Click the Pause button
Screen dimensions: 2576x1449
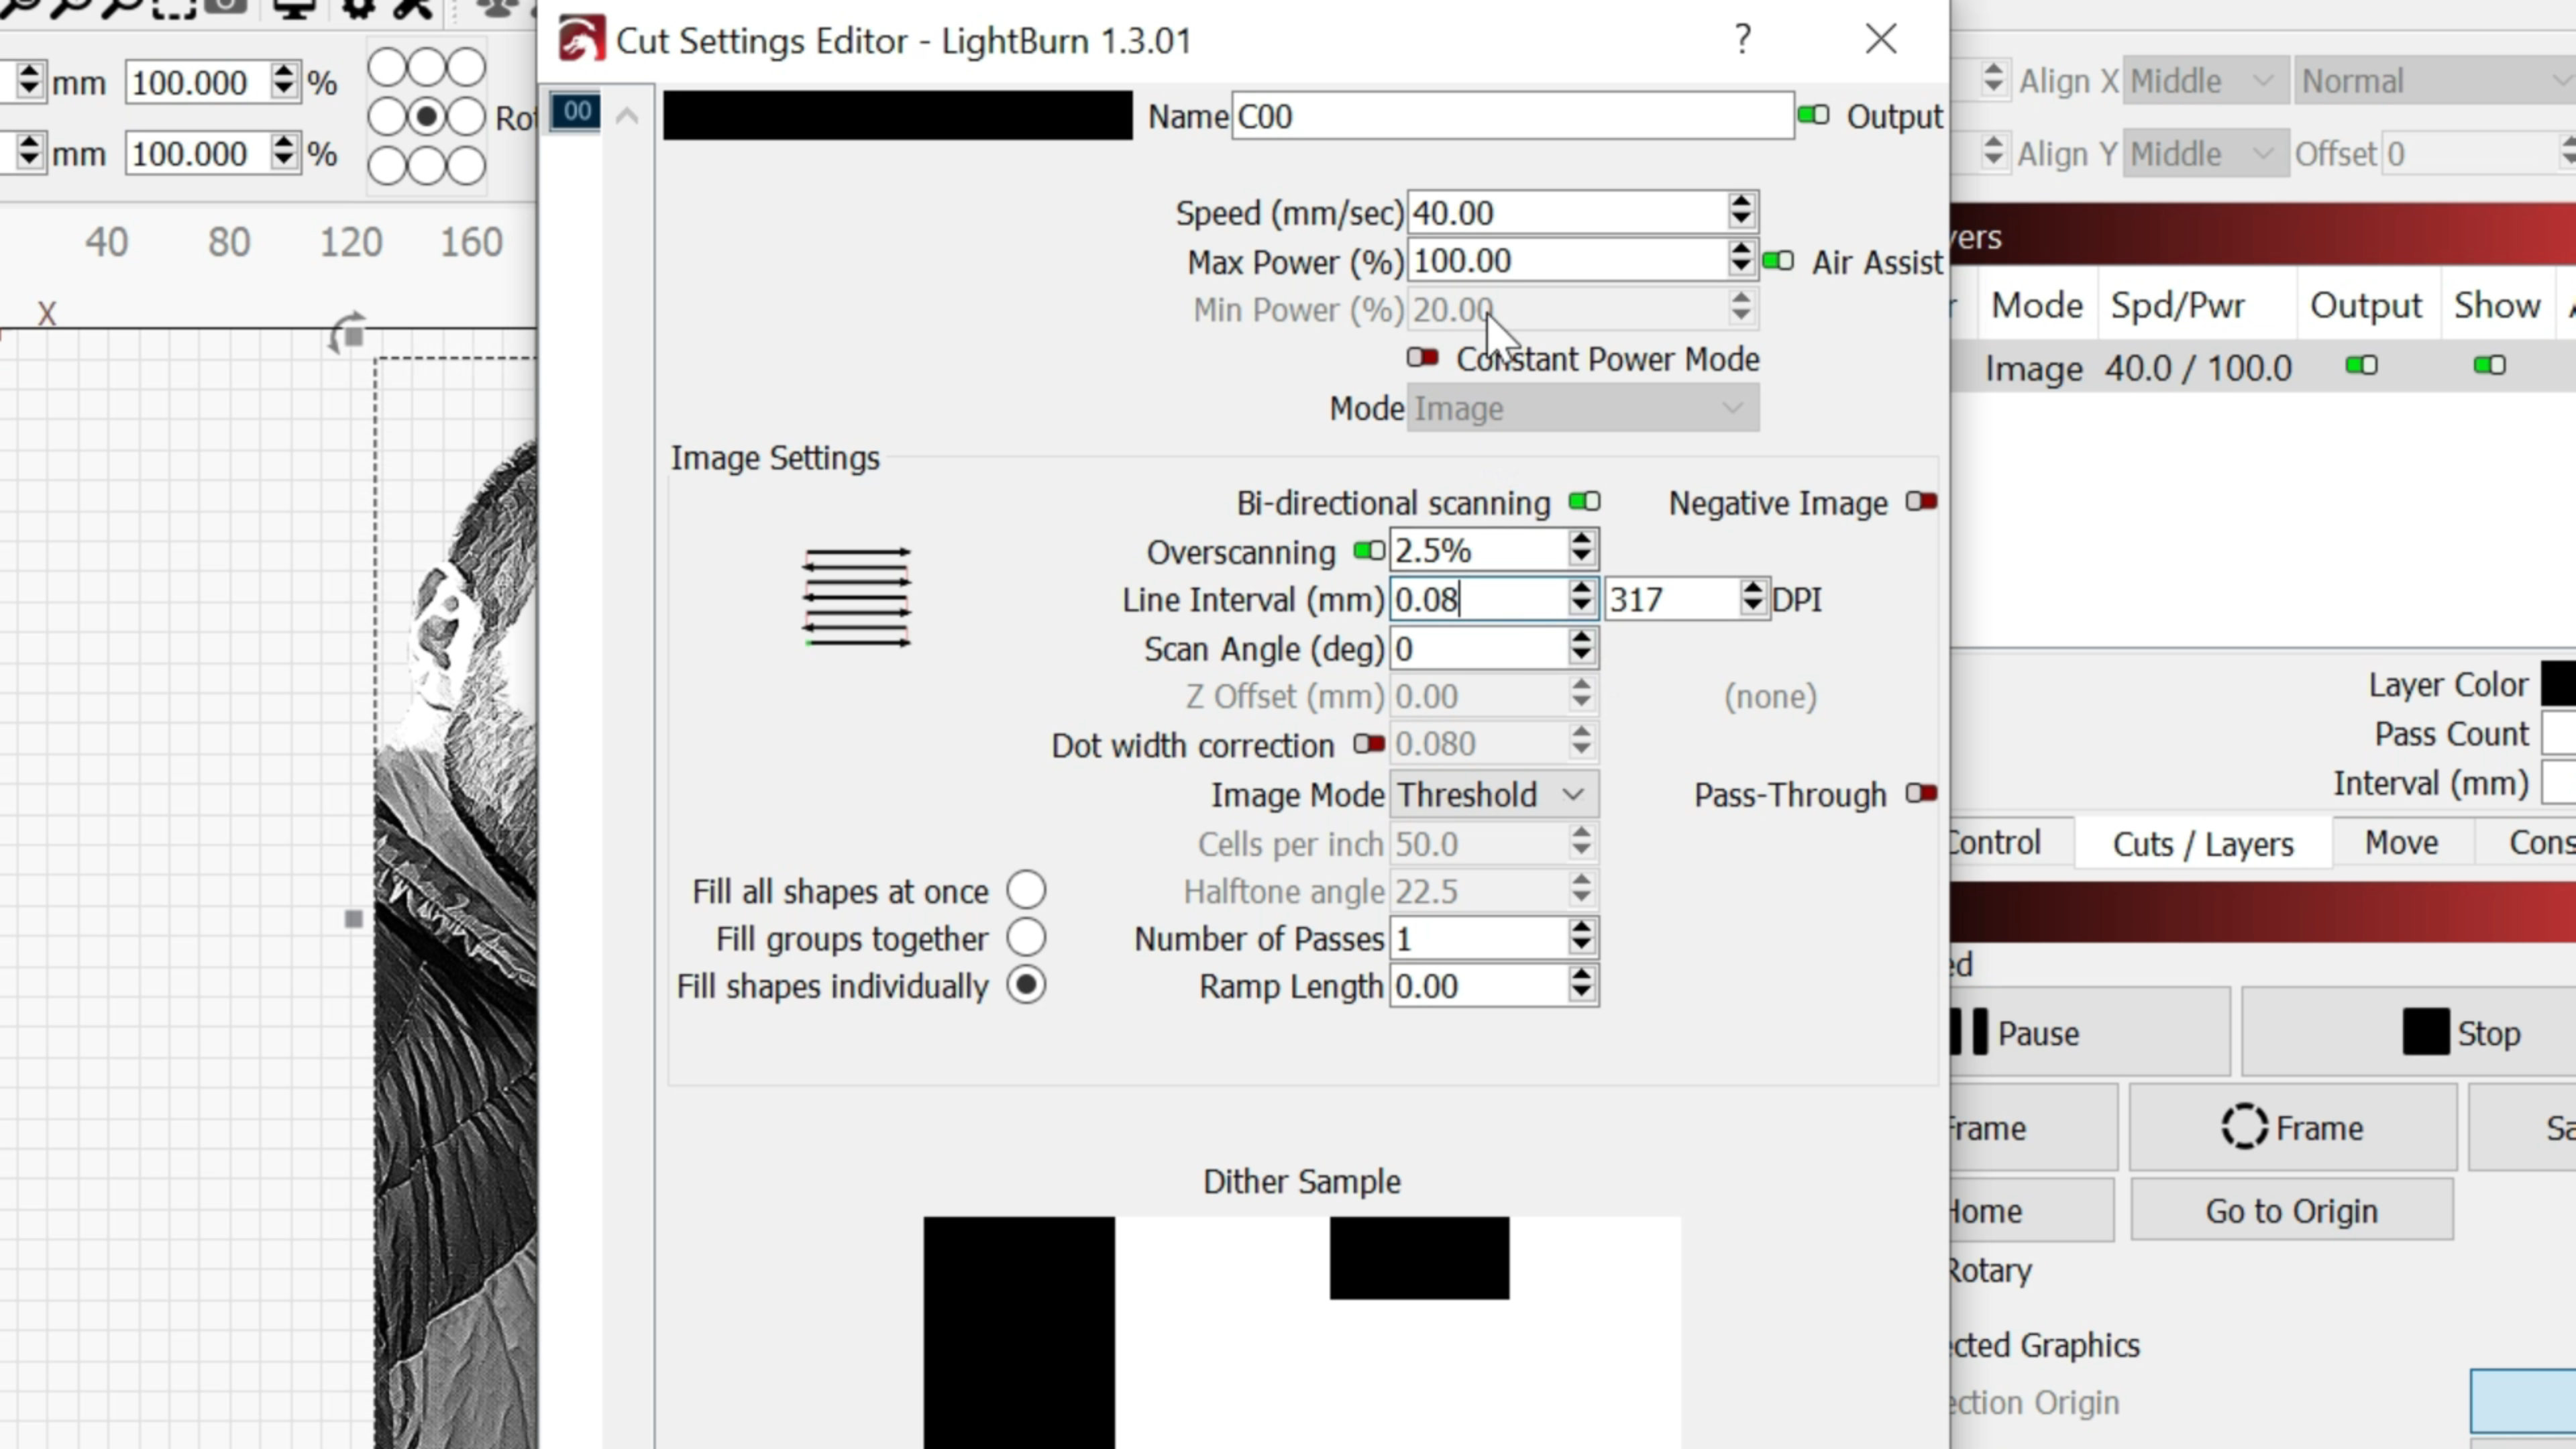coord(2088,1033)
